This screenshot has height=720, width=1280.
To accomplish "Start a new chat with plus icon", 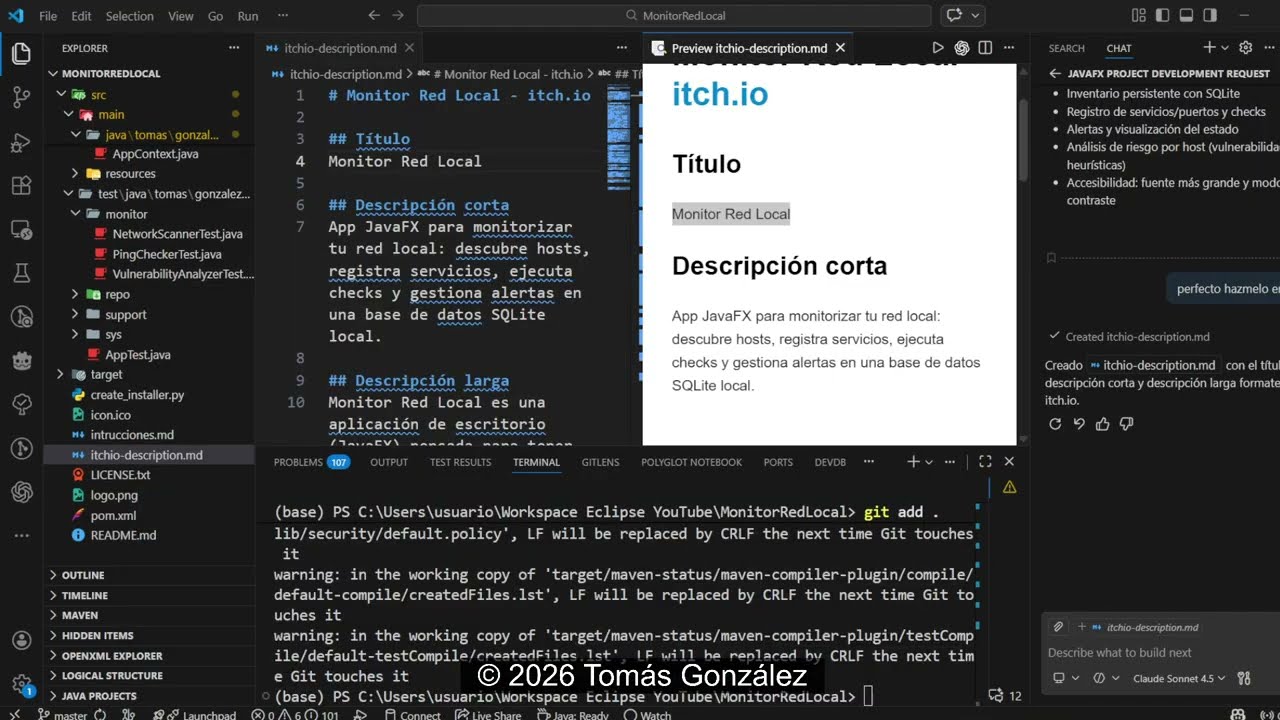I will pyautogui.click(x=1209, y=48).
